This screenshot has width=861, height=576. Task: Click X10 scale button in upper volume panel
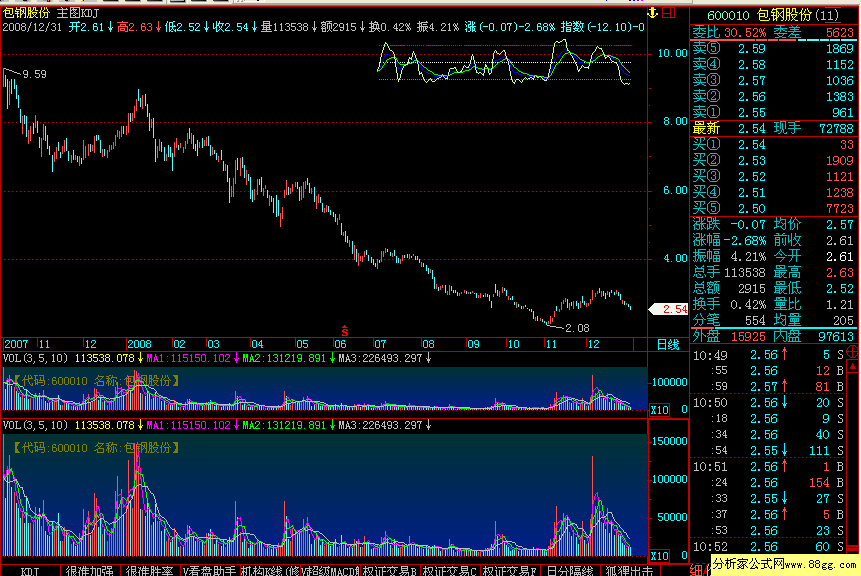[x=659, y=410]
